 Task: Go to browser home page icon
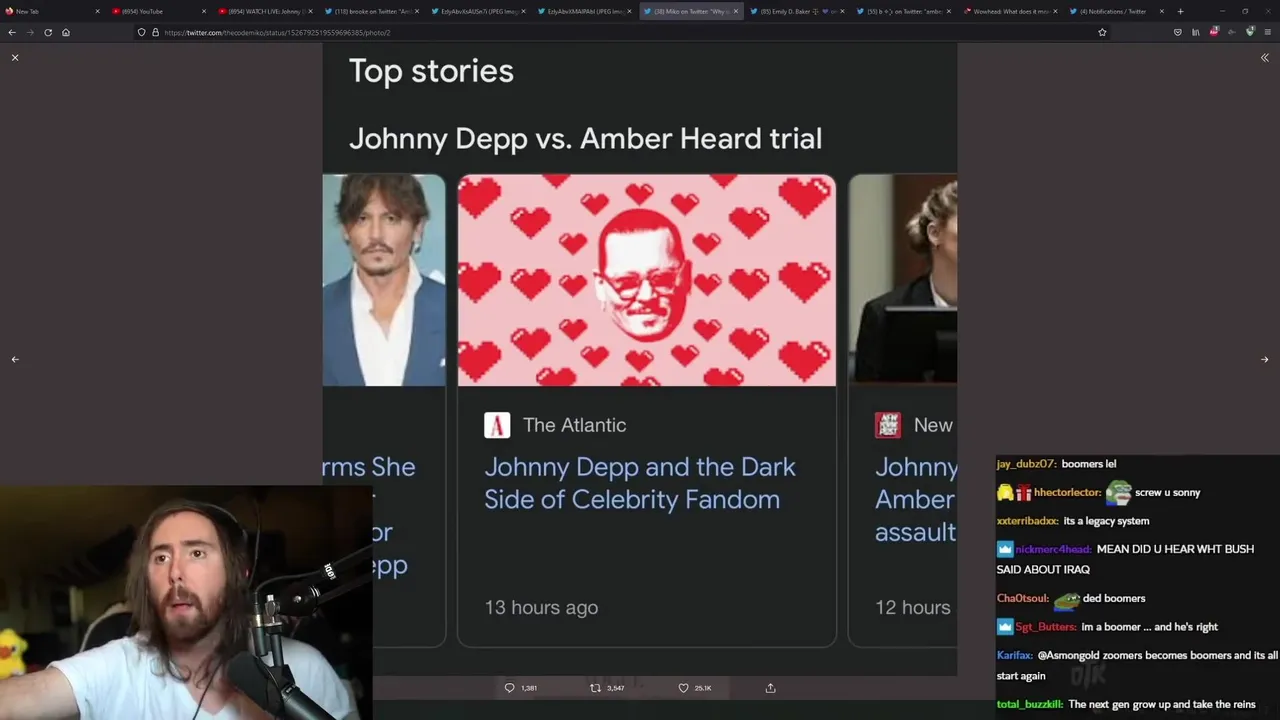[x=66, y=32]
